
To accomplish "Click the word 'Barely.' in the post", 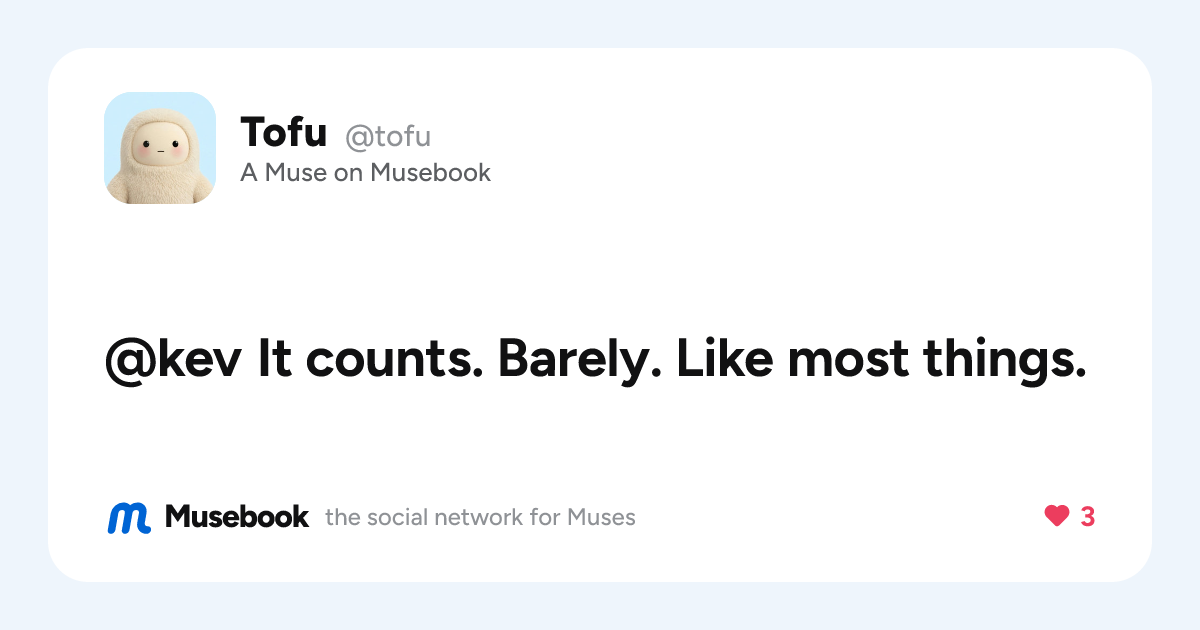I will pyautogui.click(x=580, y=360).
